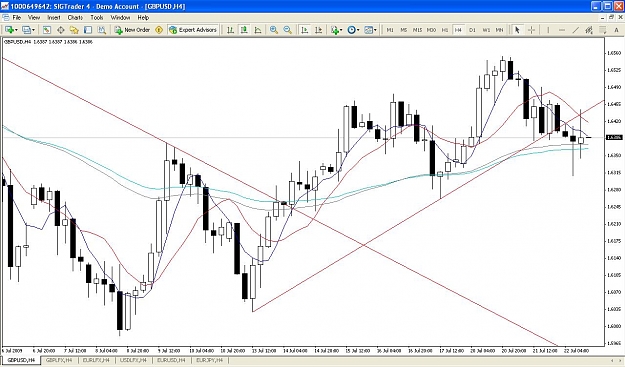Switch chart to Candlesticks mode
This screenshot has width=625, height=367.
tap(244, 30)
